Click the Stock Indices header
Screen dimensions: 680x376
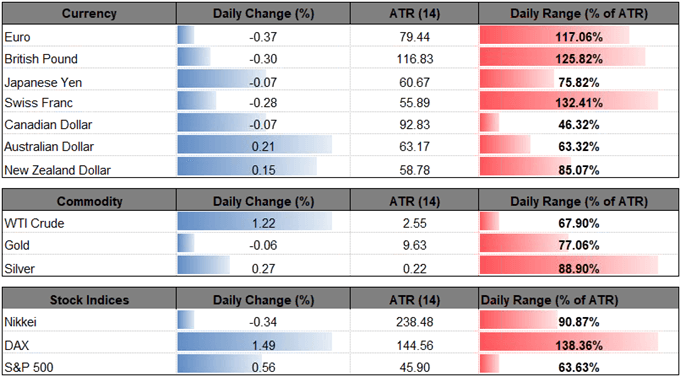pos(89,300)
